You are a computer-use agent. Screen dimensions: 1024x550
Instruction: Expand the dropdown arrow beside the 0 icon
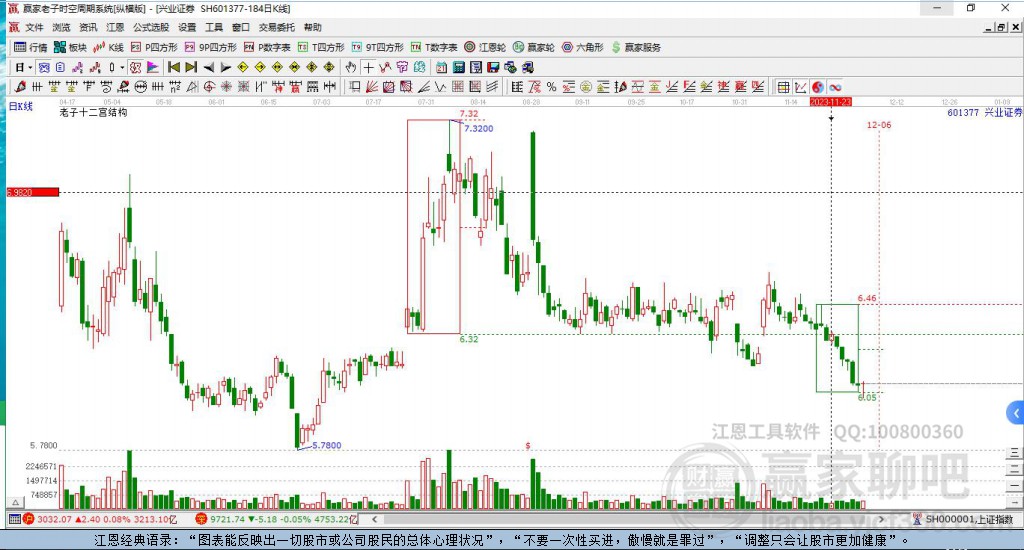tap(122, 67)
